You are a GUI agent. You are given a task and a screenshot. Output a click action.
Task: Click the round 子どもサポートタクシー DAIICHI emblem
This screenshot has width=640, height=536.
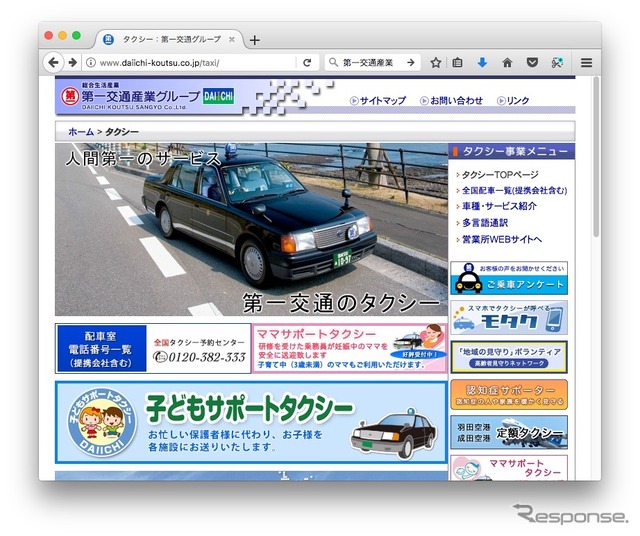tap(102, 422)
